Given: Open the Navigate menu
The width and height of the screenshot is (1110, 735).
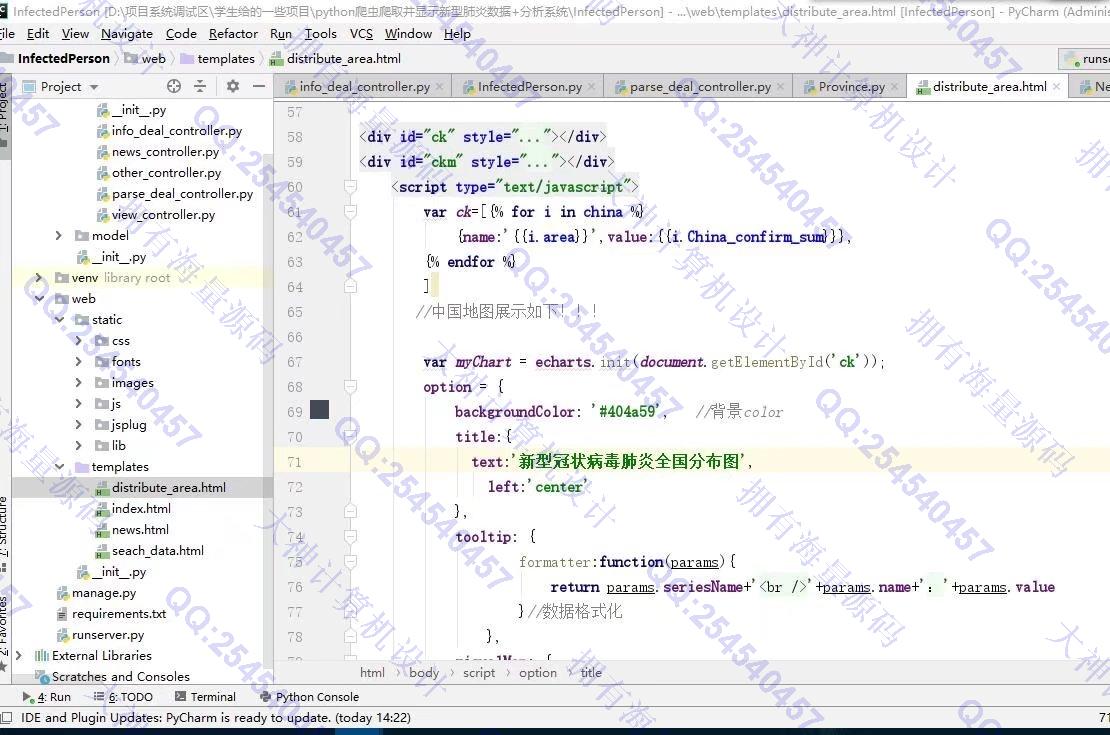Looking at the screenshot, I should click(x=127, y=33).
